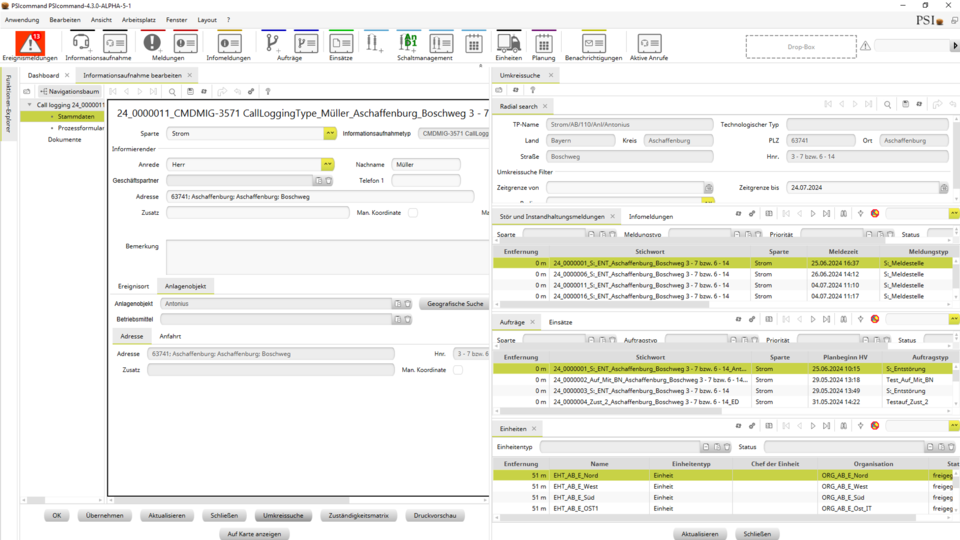960x540 pixels.
Task: Click Geografische Suche button
Action: (455, 304)
